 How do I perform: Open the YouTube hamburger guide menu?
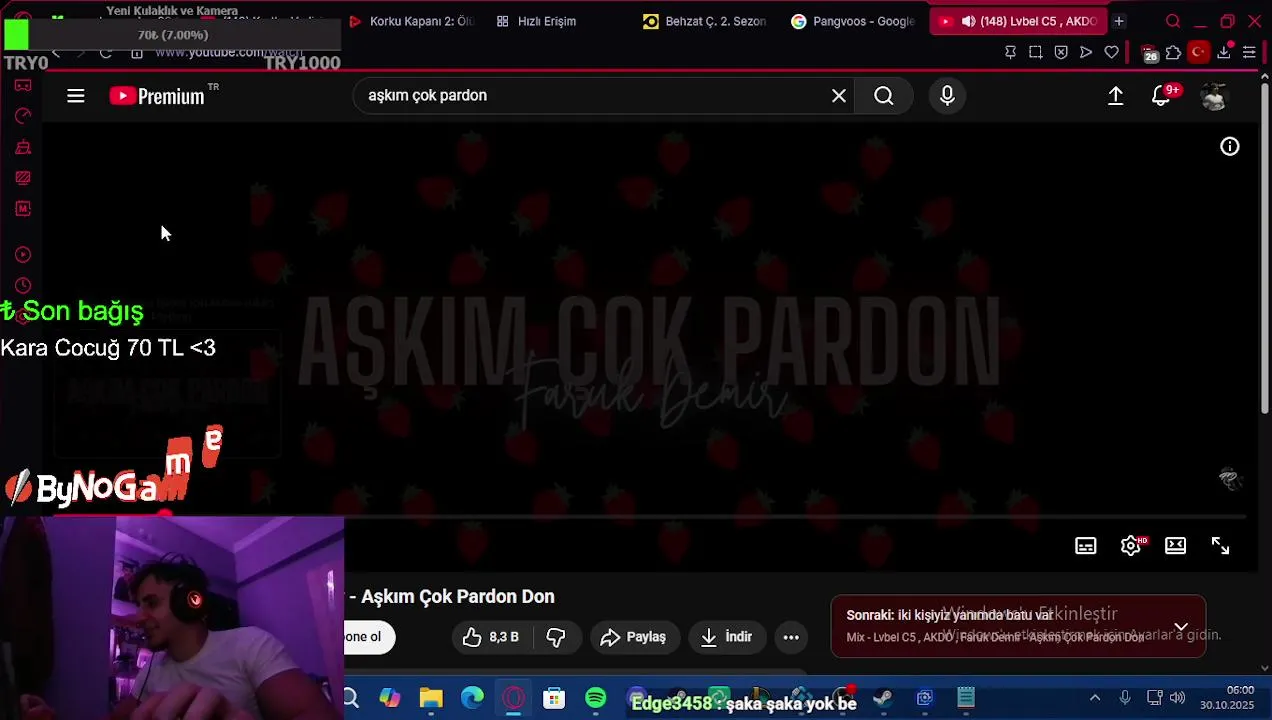(x=76, y=96)
